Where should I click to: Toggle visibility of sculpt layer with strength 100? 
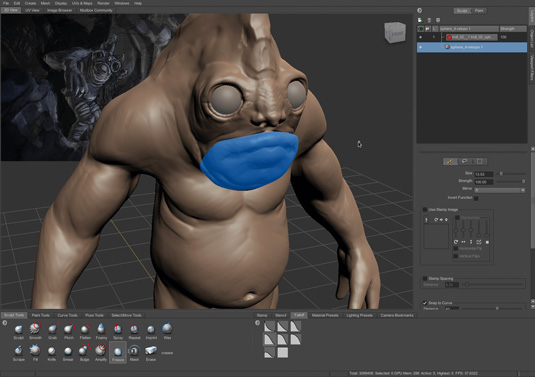420,37
